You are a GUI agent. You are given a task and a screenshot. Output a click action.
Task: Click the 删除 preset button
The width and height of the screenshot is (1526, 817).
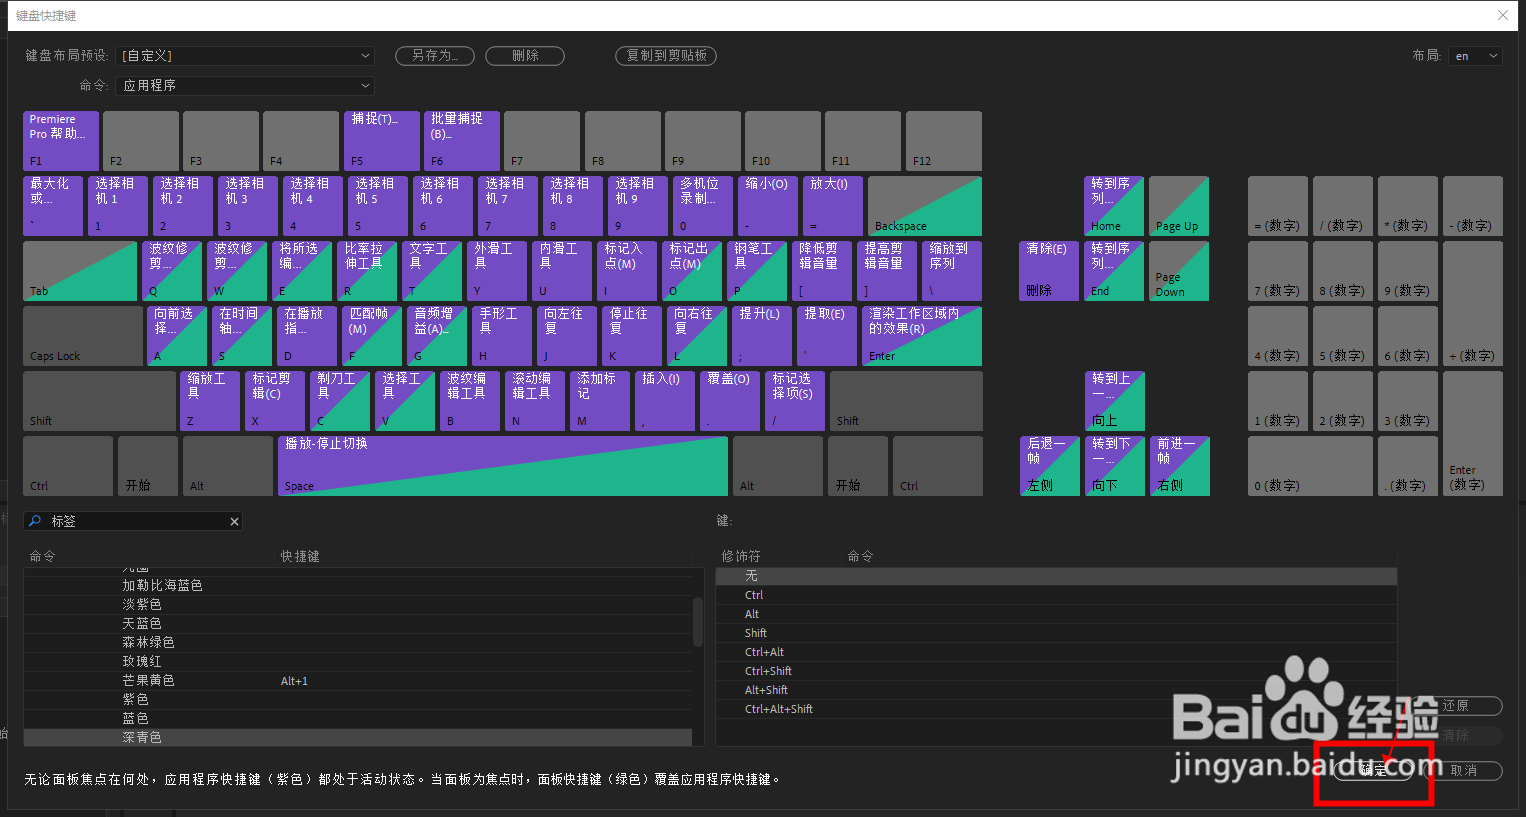525,56
